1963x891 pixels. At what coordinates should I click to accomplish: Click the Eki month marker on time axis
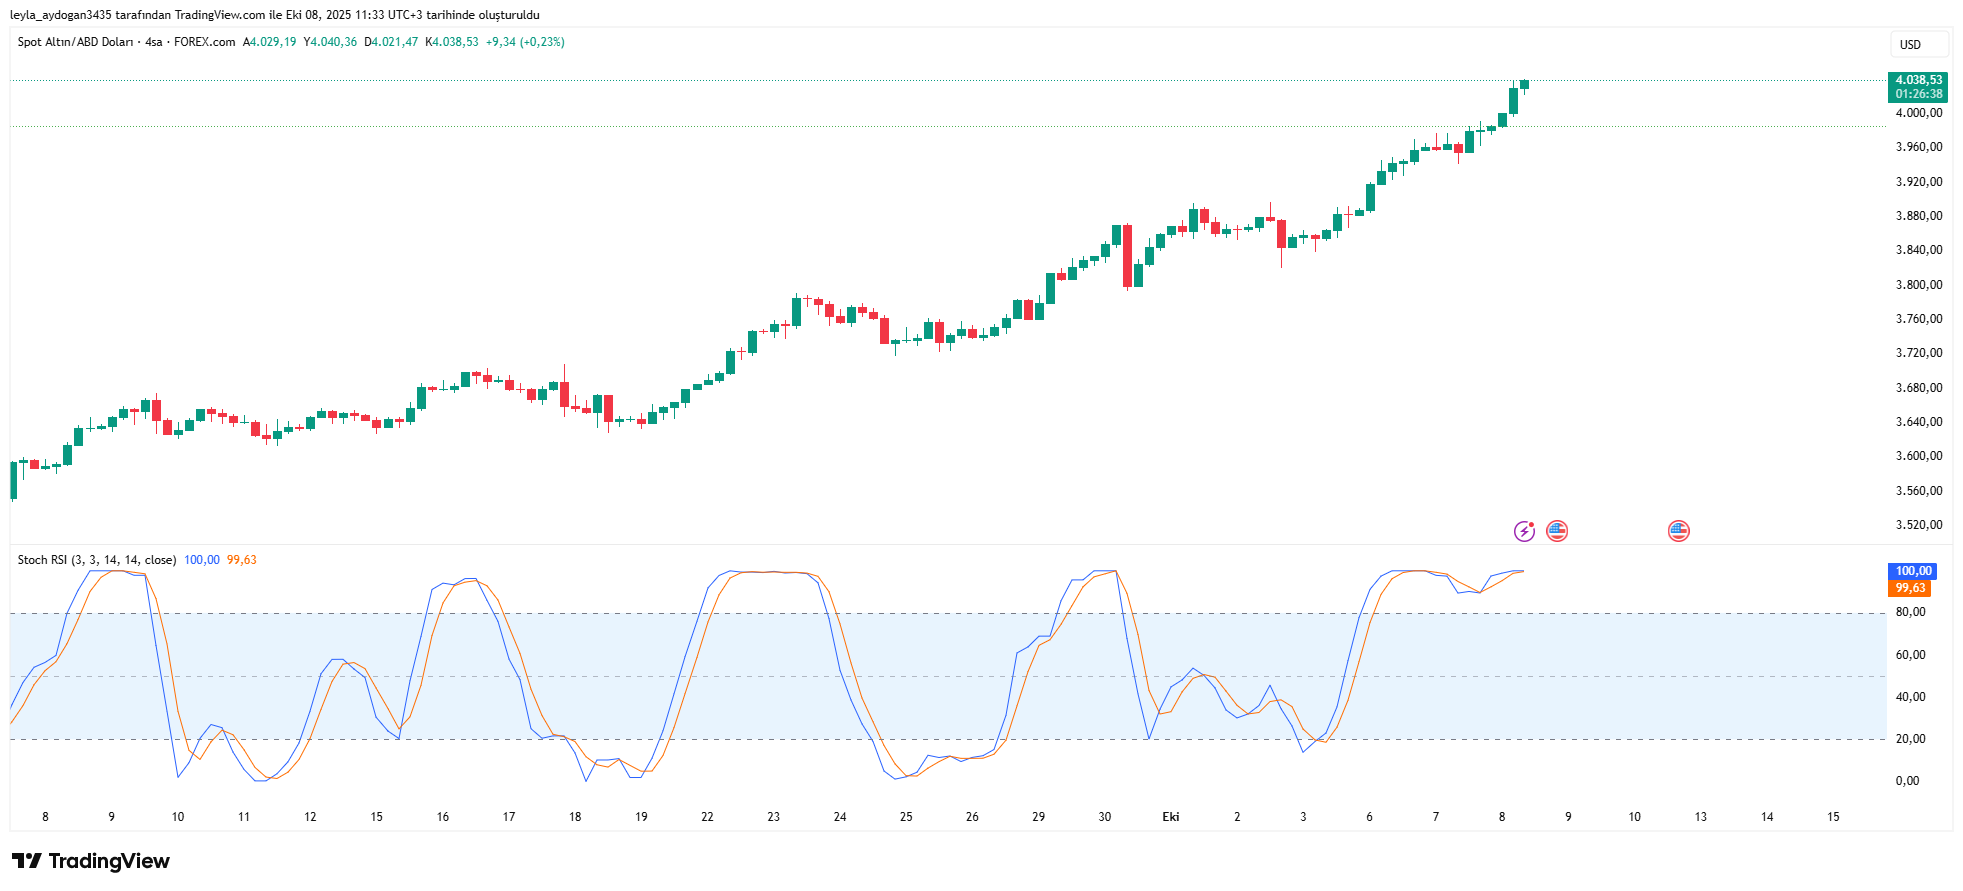pyautogui.click(x=1170, y=817)
